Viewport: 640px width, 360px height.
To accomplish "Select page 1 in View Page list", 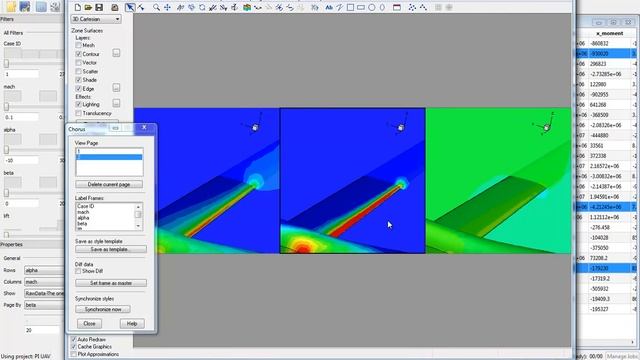I will point(109,151).
